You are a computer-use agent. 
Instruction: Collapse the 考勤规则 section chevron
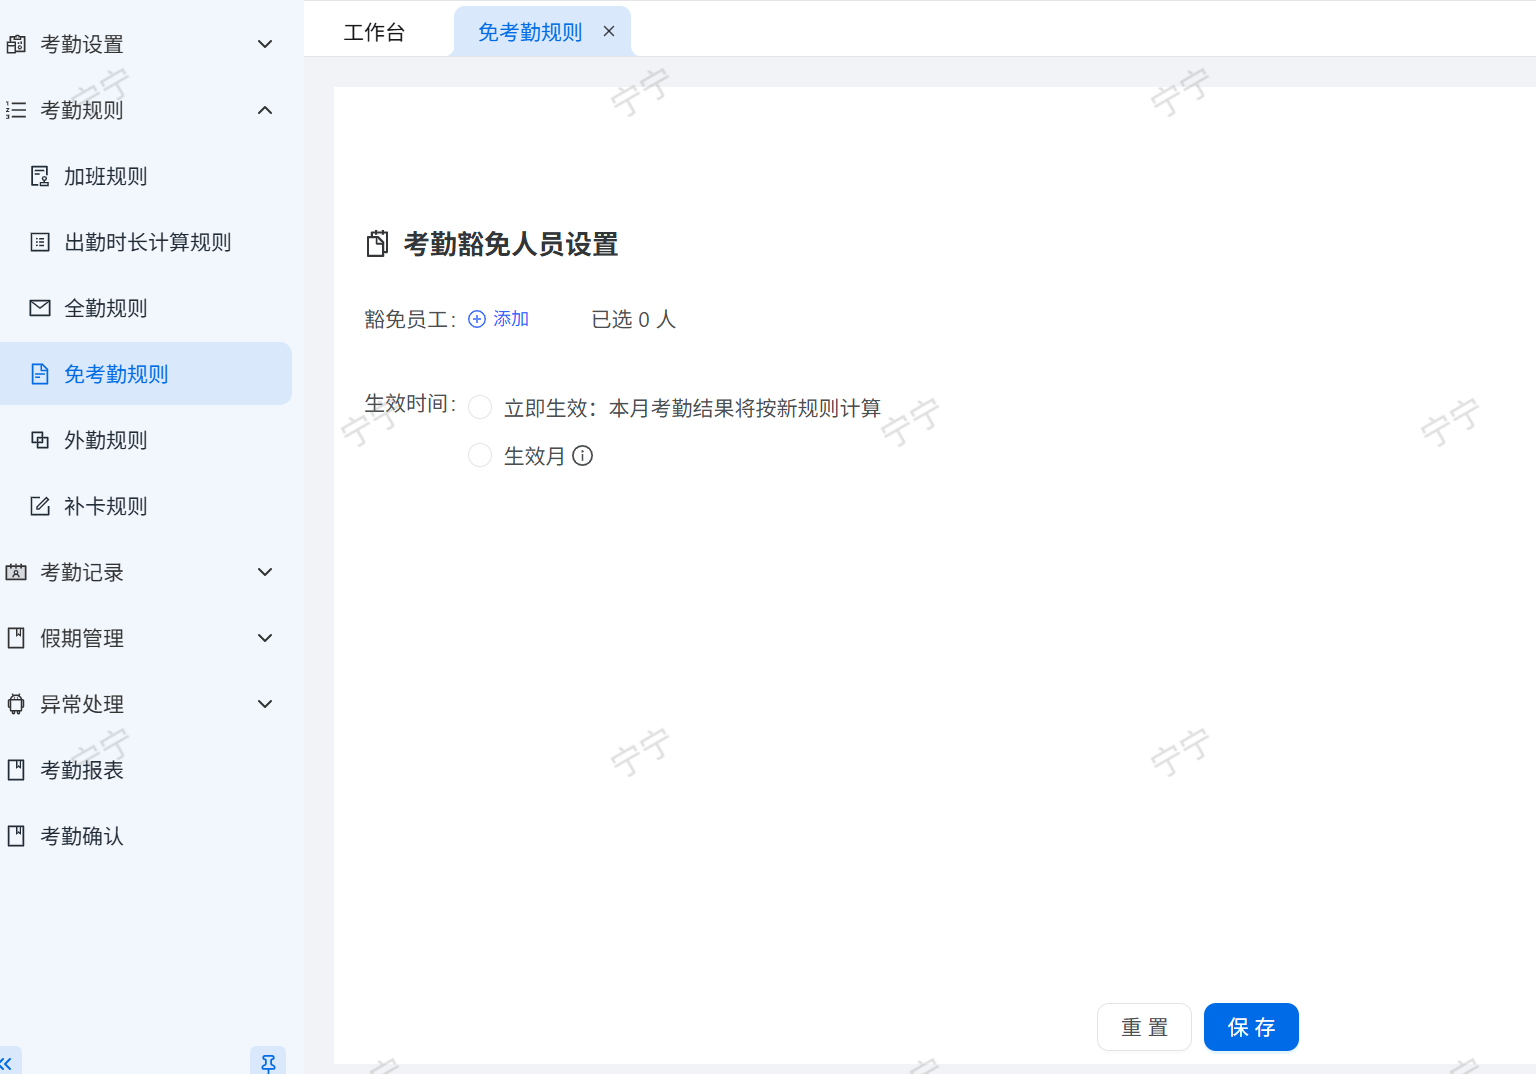[265, 110]
